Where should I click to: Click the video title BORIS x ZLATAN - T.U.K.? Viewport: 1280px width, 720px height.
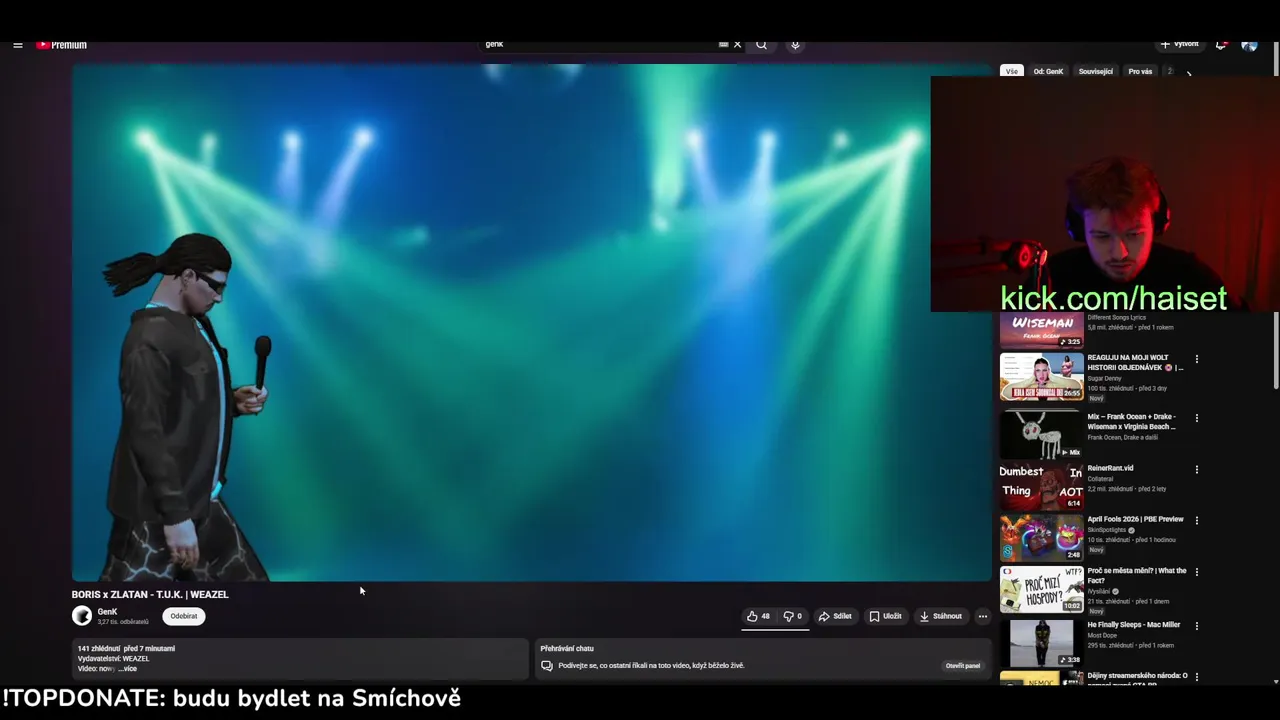(x=150, y=594)
